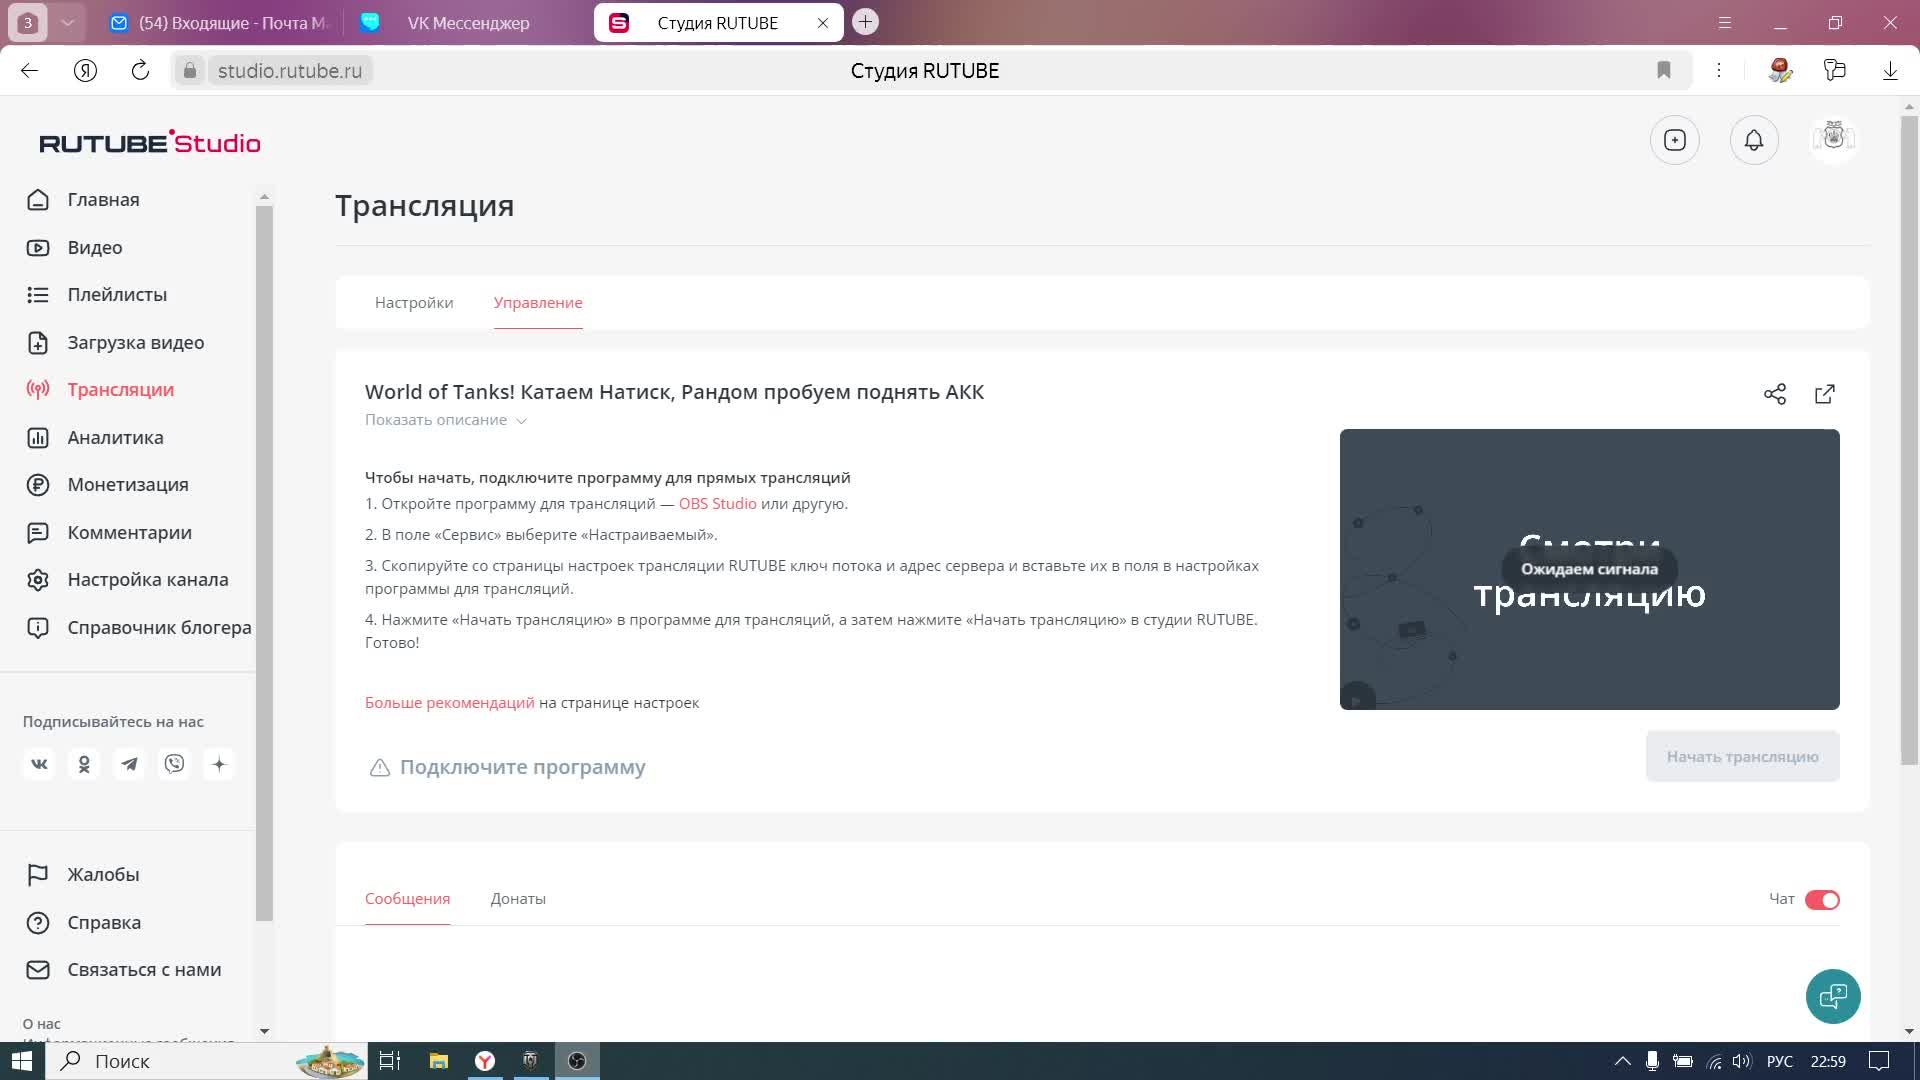1920x1080 pixels.
Task: Expand Показать описание
Action: coord(445,420)
